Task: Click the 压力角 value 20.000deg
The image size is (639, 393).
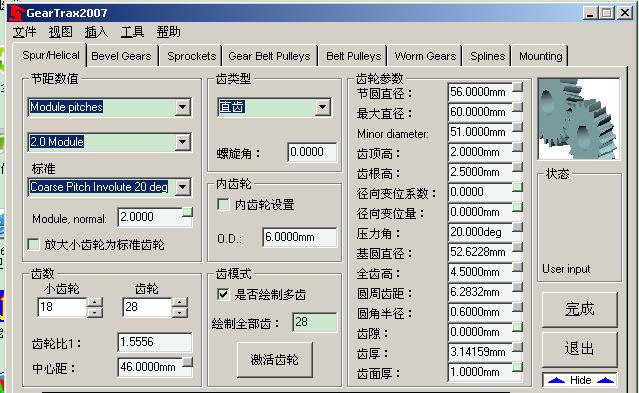Action: tap(480, 232)
